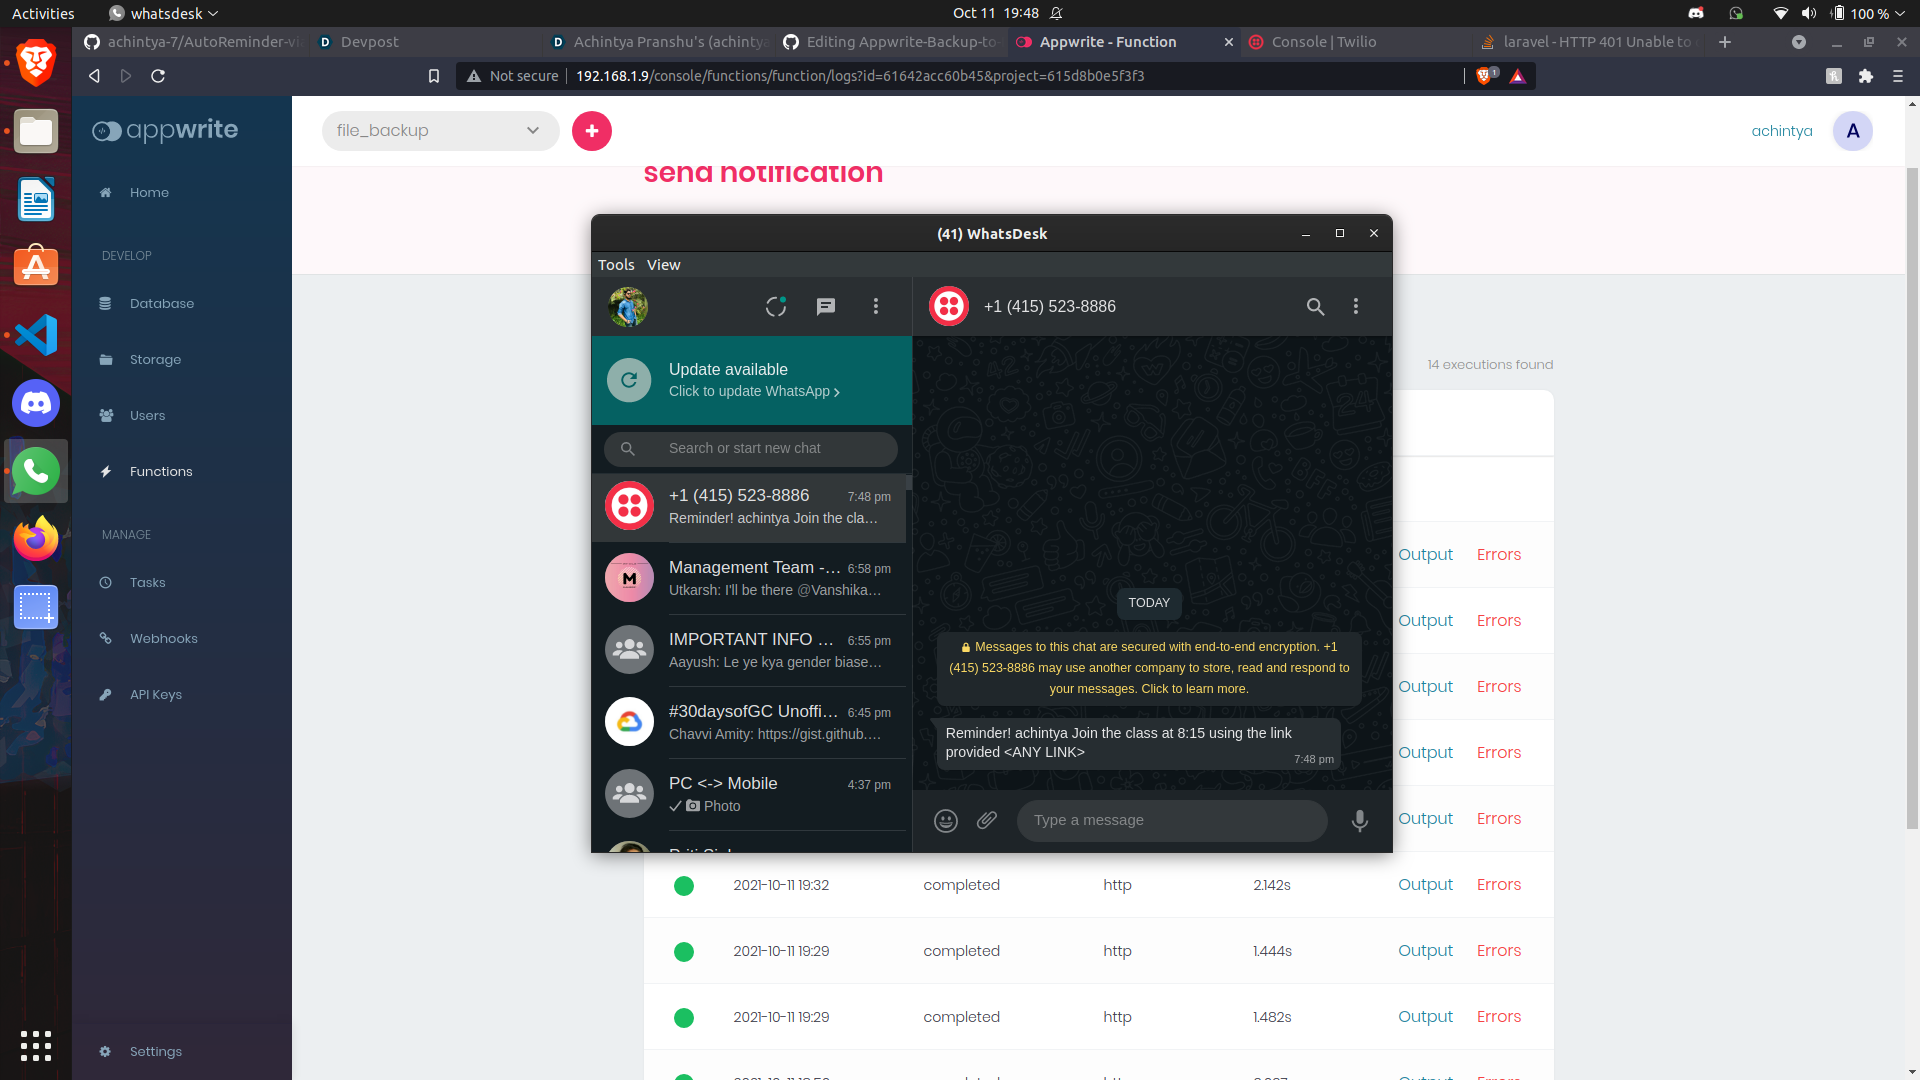
Task: Click the attach file paperclip icon
Action: tap(987, 820)
